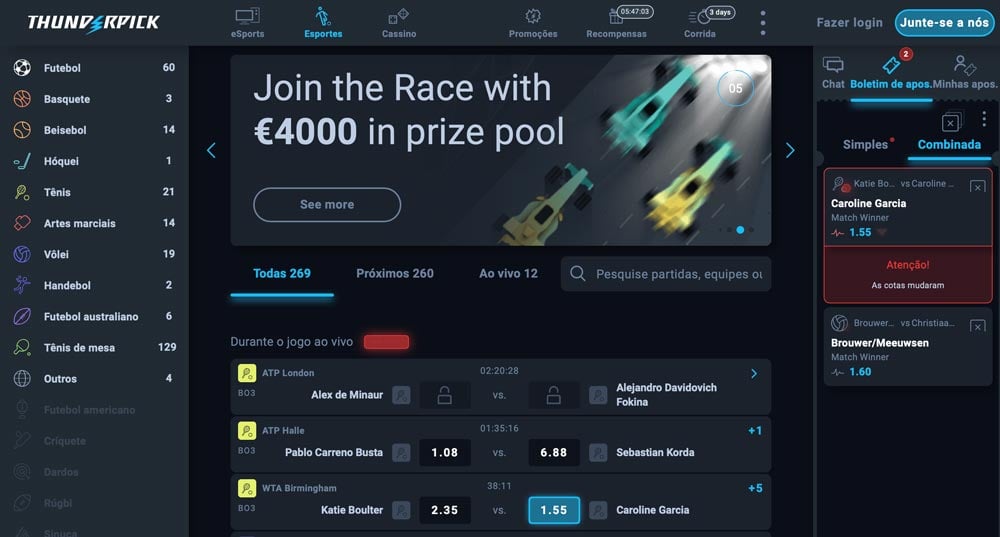Expand the ATP London match details
Image resolution: width=1000 pixels, height=537 pixels.
(754, 374)
